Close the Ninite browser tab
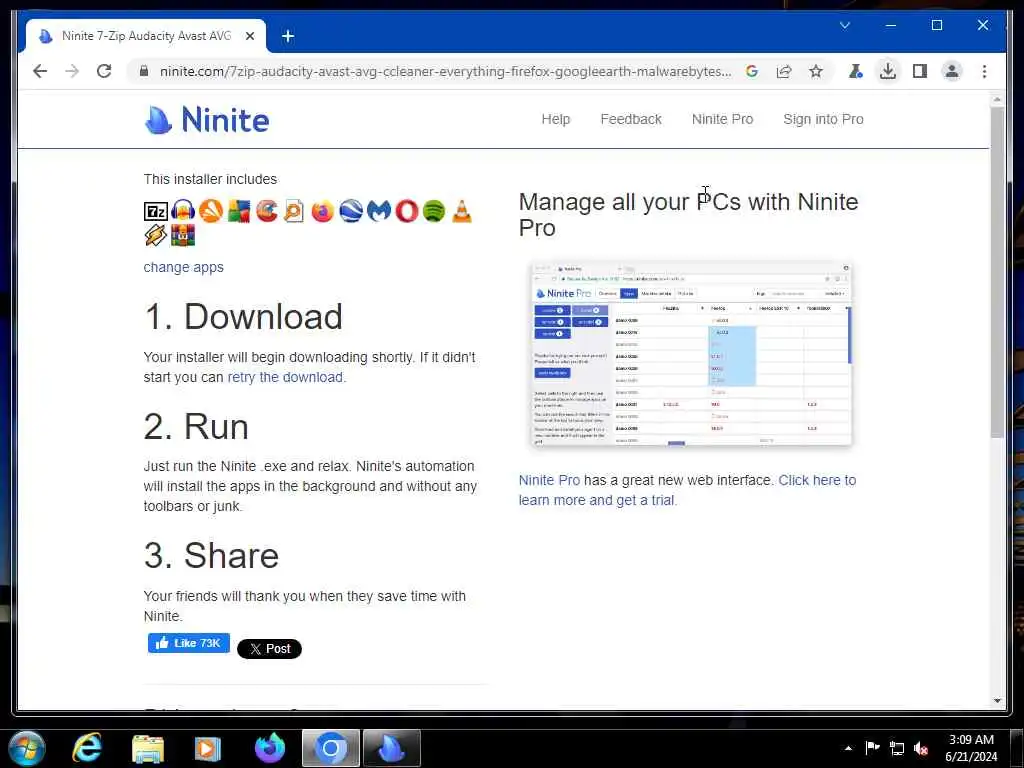Screen dimensions: 1024x768 click(249, 36)
